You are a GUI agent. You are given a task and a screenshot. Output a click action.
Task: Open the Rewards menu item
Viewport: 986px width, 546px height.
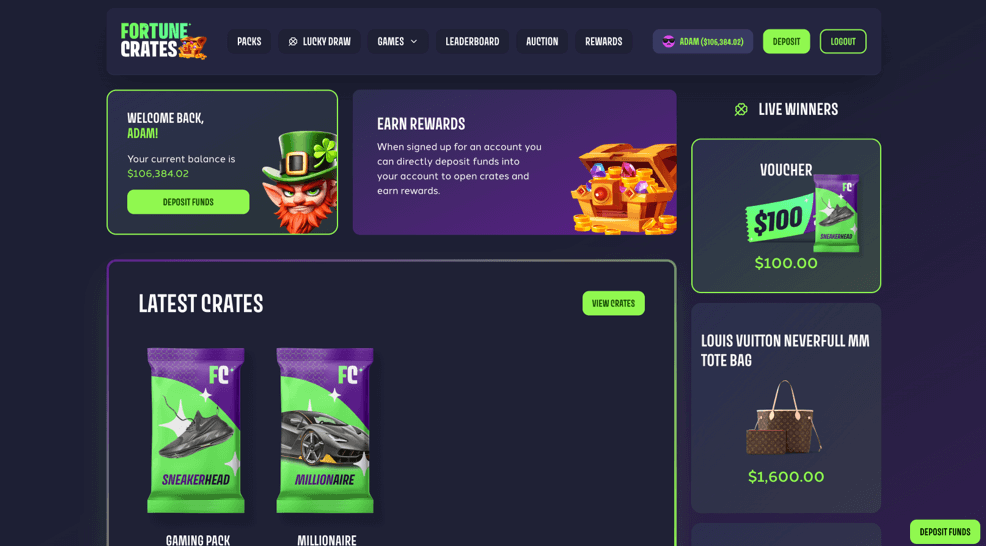(604, 42)
